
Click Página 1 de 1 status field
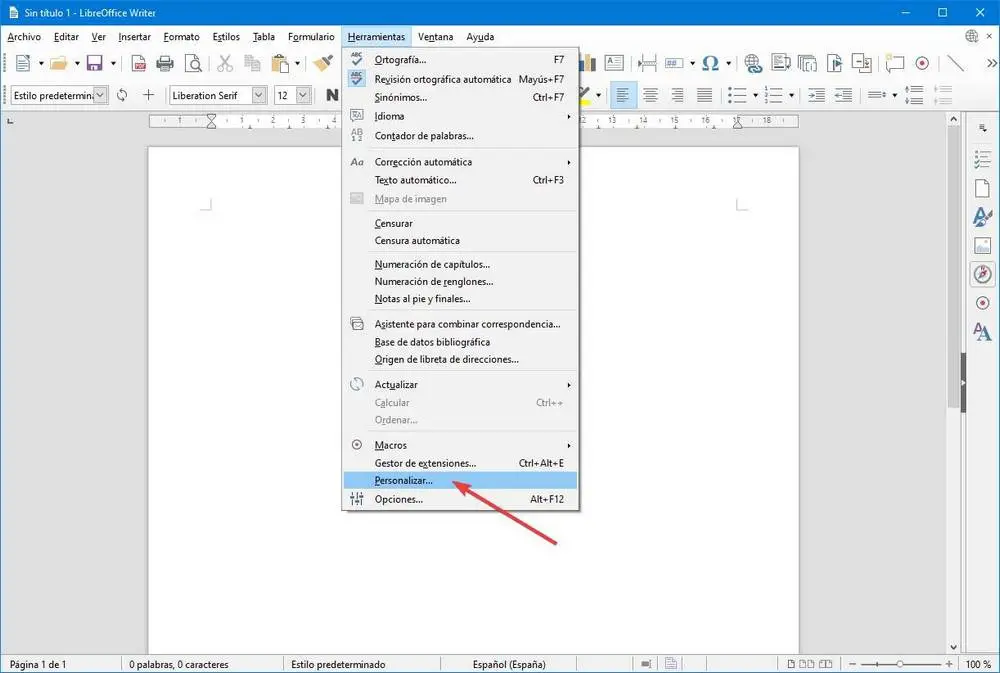pyautogui.click(x=38, y=664)
